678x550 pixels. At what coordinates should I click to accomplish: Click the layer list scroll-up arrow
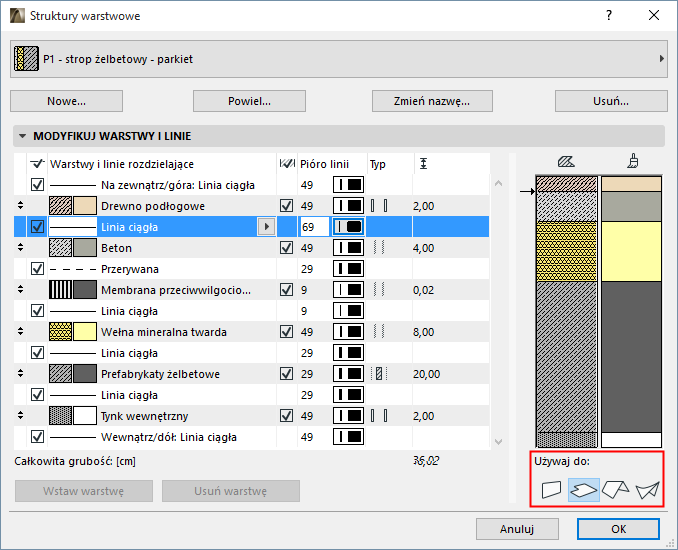pos(498,183)
